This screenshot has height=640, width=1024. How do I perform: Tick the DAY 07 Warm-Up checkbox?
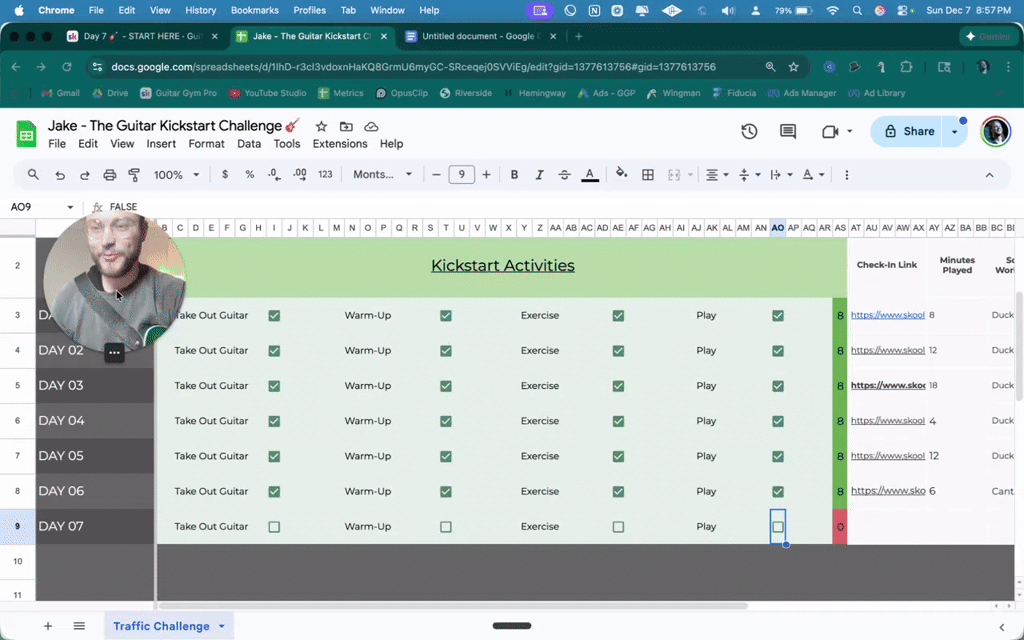446,526
